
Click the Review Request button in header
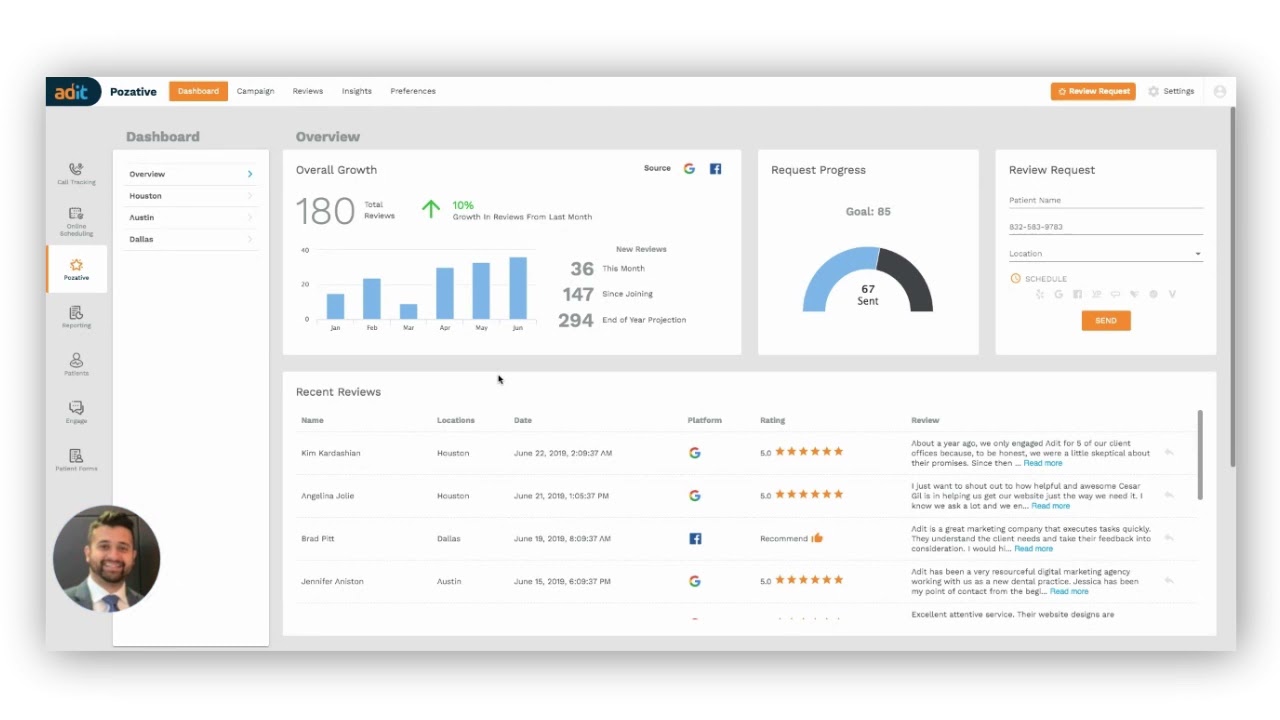[x=1093, y=91]
